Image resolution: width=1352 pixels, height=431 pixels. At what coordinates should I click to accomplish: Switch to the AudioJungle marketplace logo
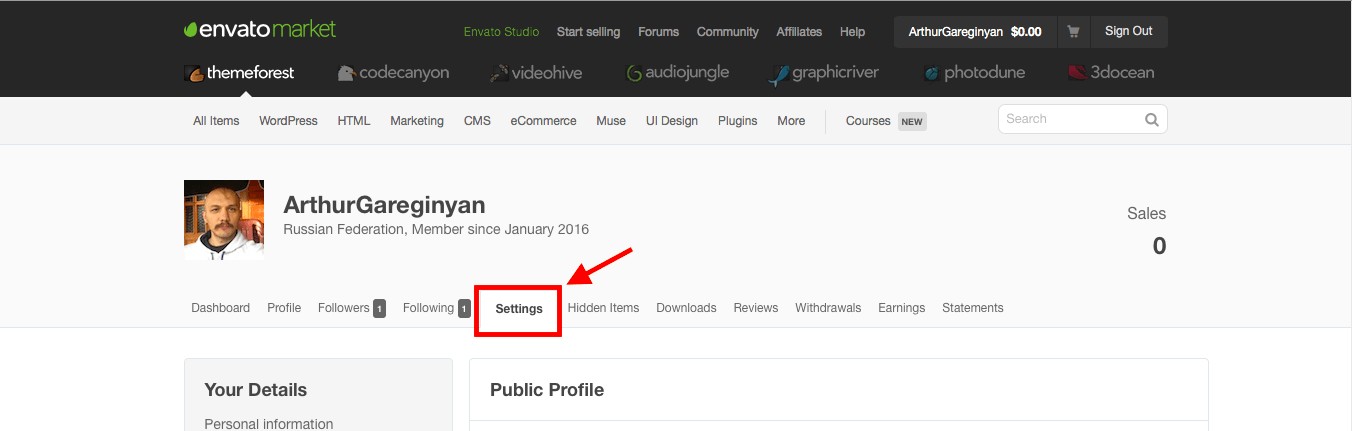(677, 73)
